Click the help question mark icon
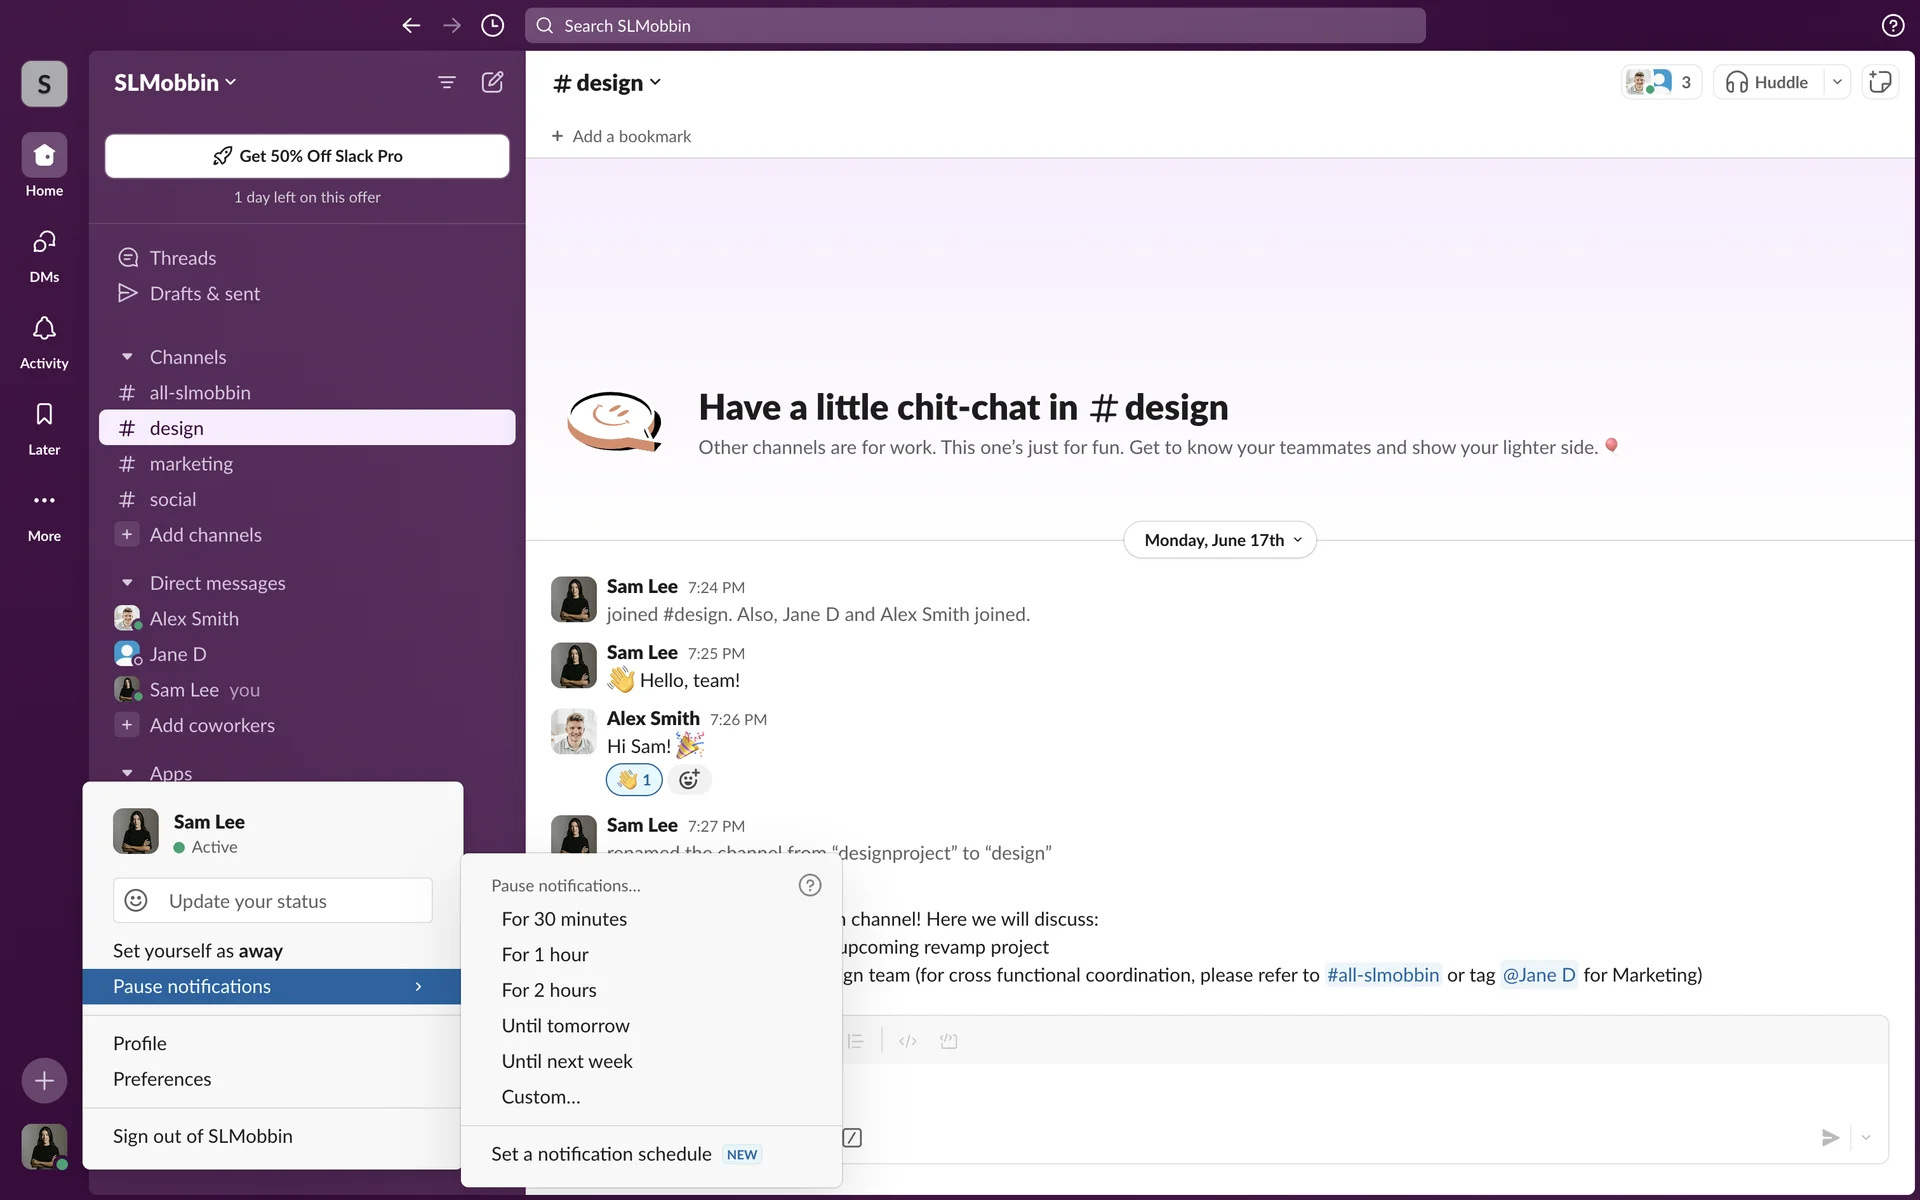Screen dimensions: 1920x1200 (1892, 26)
